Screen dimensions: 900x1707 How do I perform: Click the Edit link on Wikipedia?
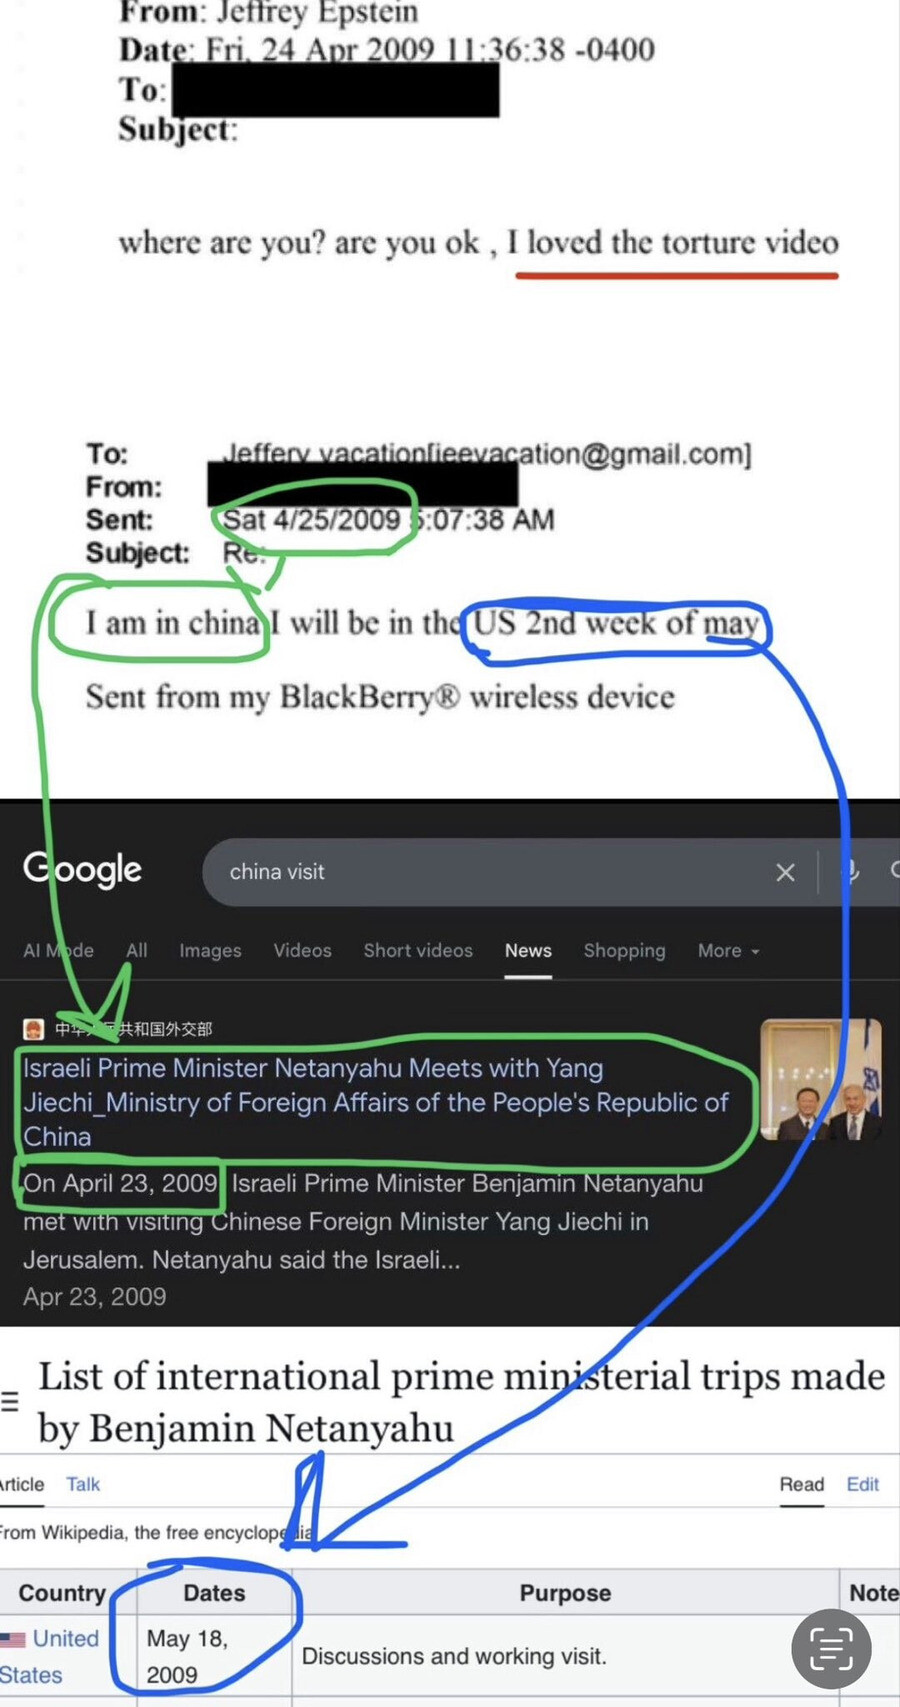(862, 1484)
